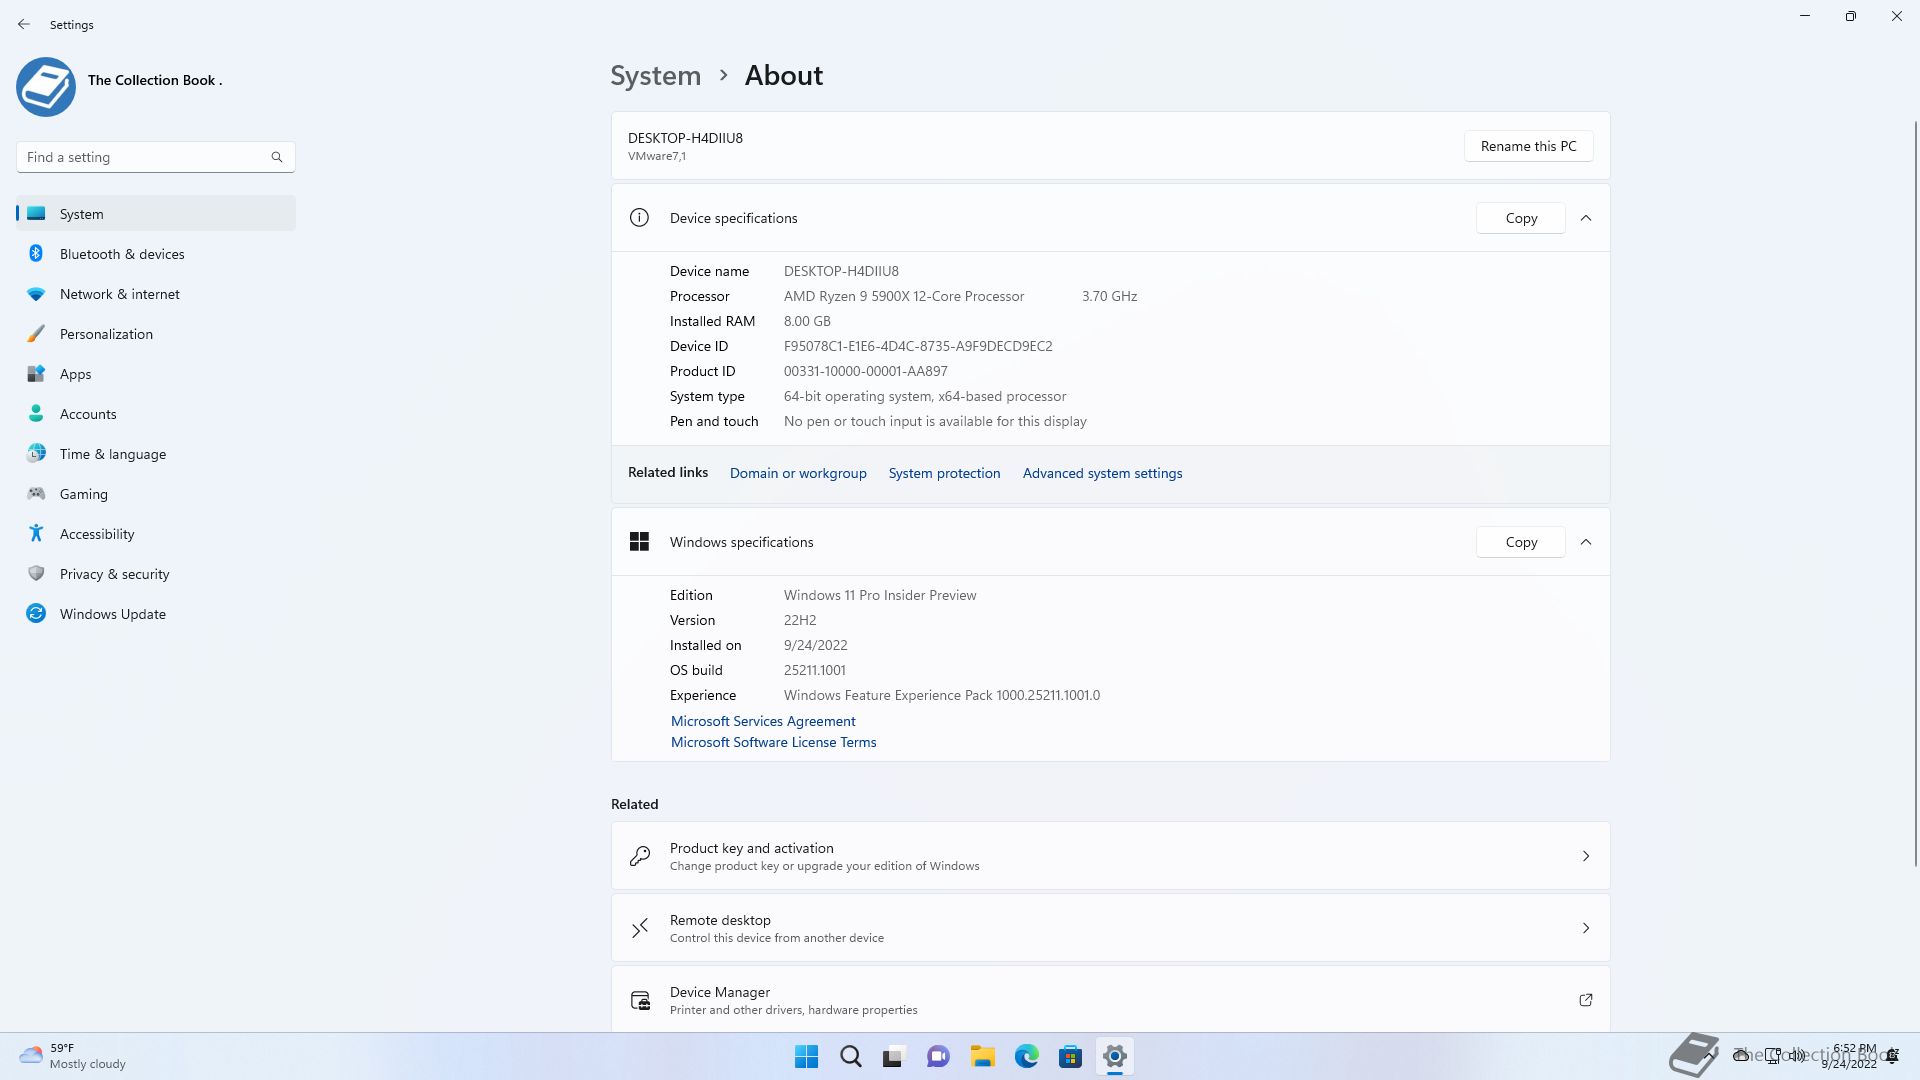Select Windows 11 Pro Insider Preview text
This screenshot has height=1080, width=1920.
pos(880,595)
